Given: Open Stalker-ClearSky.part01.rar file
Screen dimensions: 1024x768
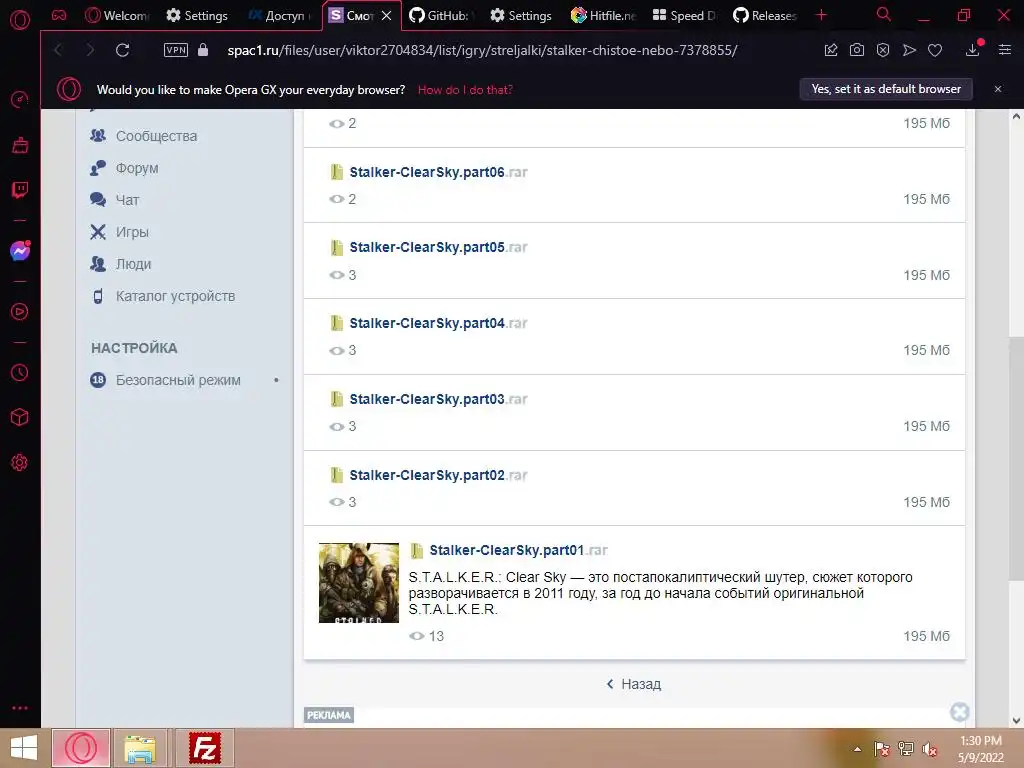Looking at the screenshot, I should click(x=519, y=551).
